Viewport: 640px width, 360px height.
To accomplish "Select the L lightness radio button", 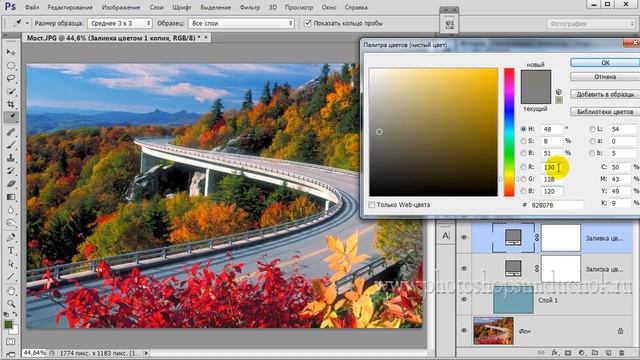I will pos(592,129).
